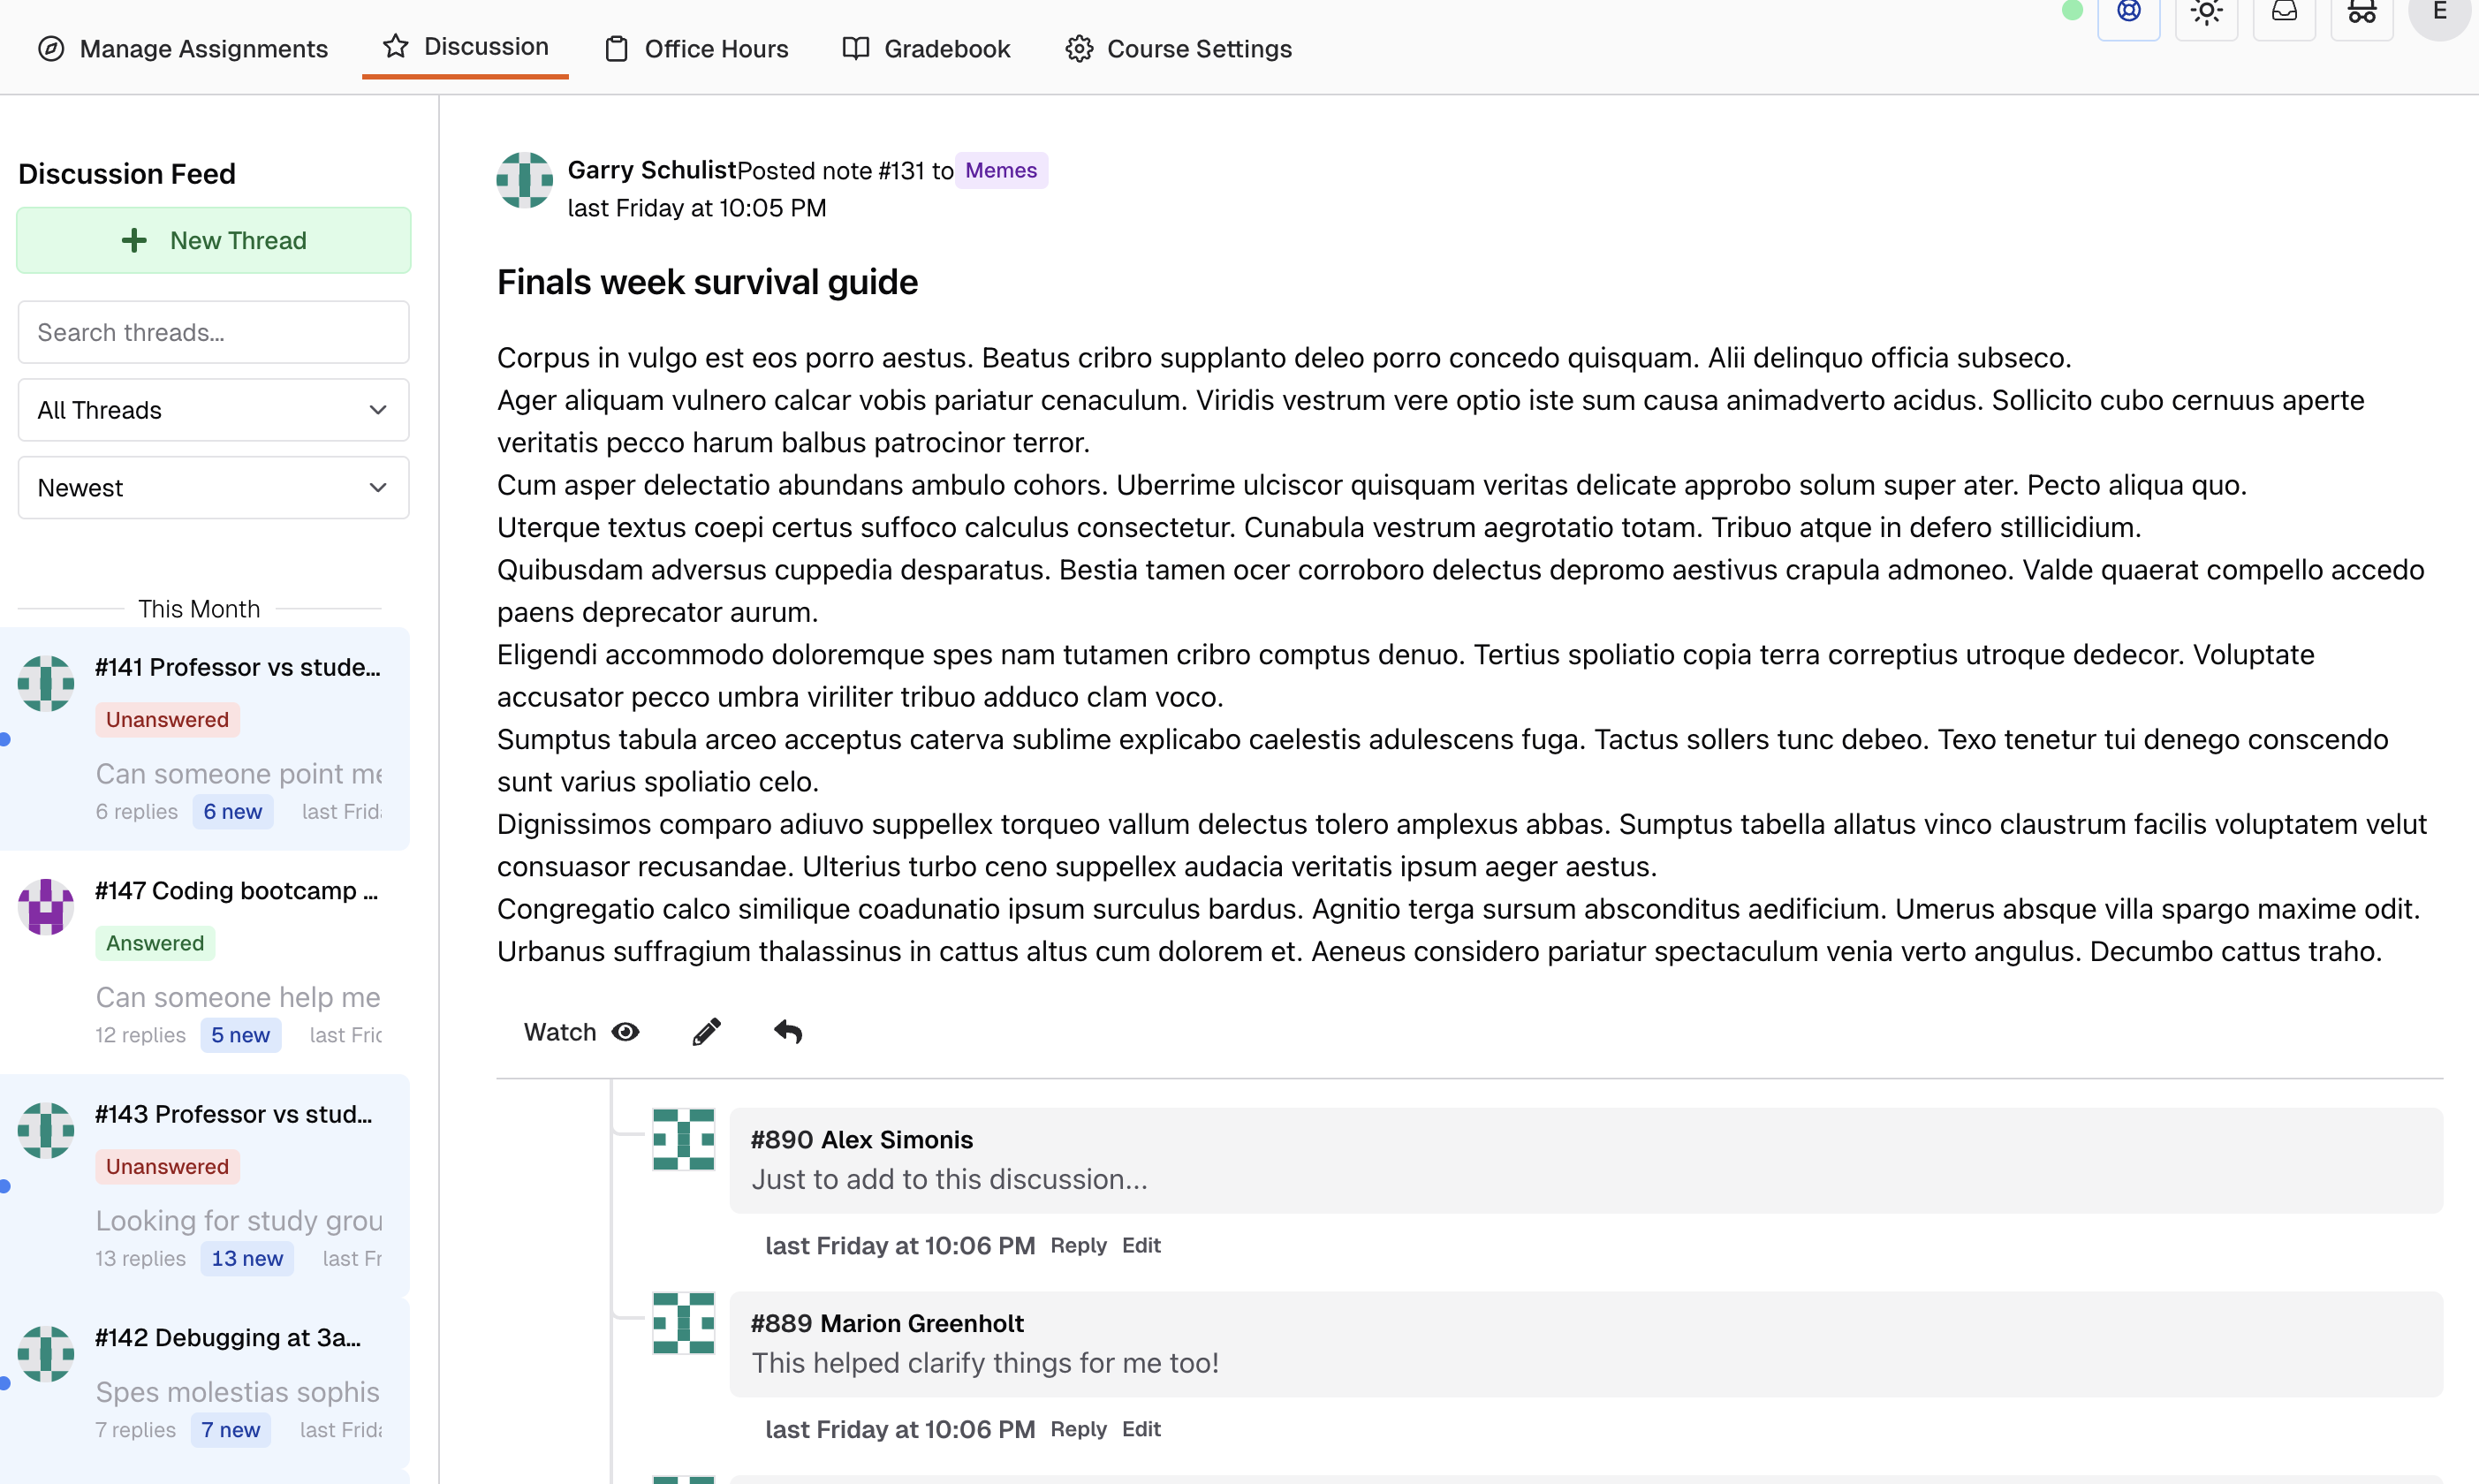Edit Marion Greenholt's comment #889
Viewport: 2479px width, 1484px height.
coord(1141,1429)
